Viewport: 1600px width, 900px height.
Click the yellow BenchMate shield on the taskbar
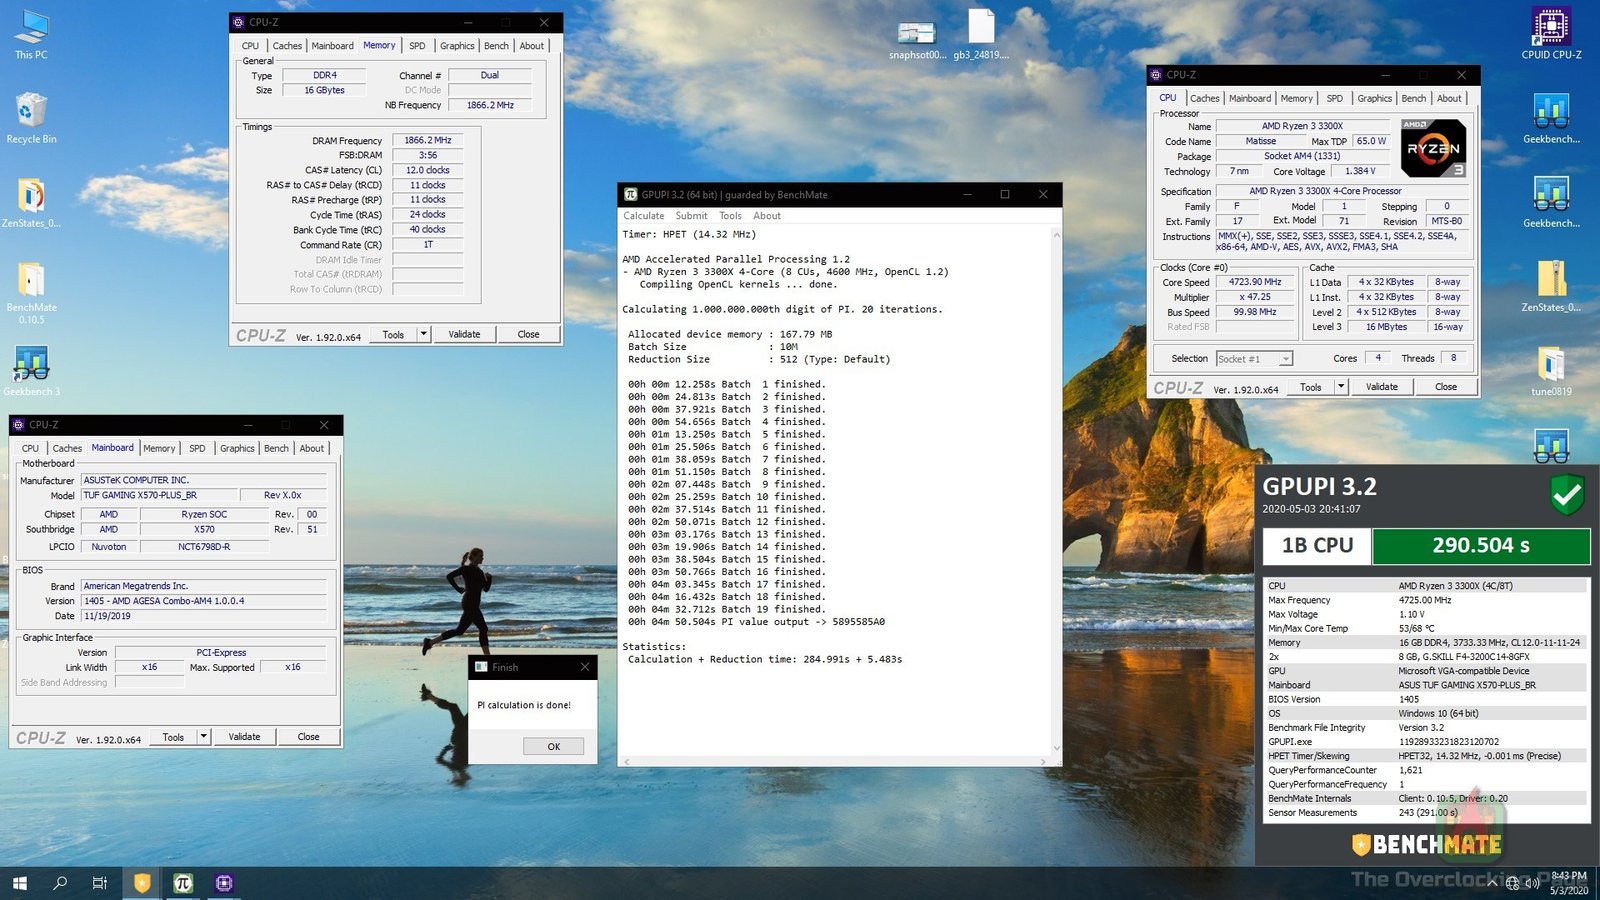(142, 883)
